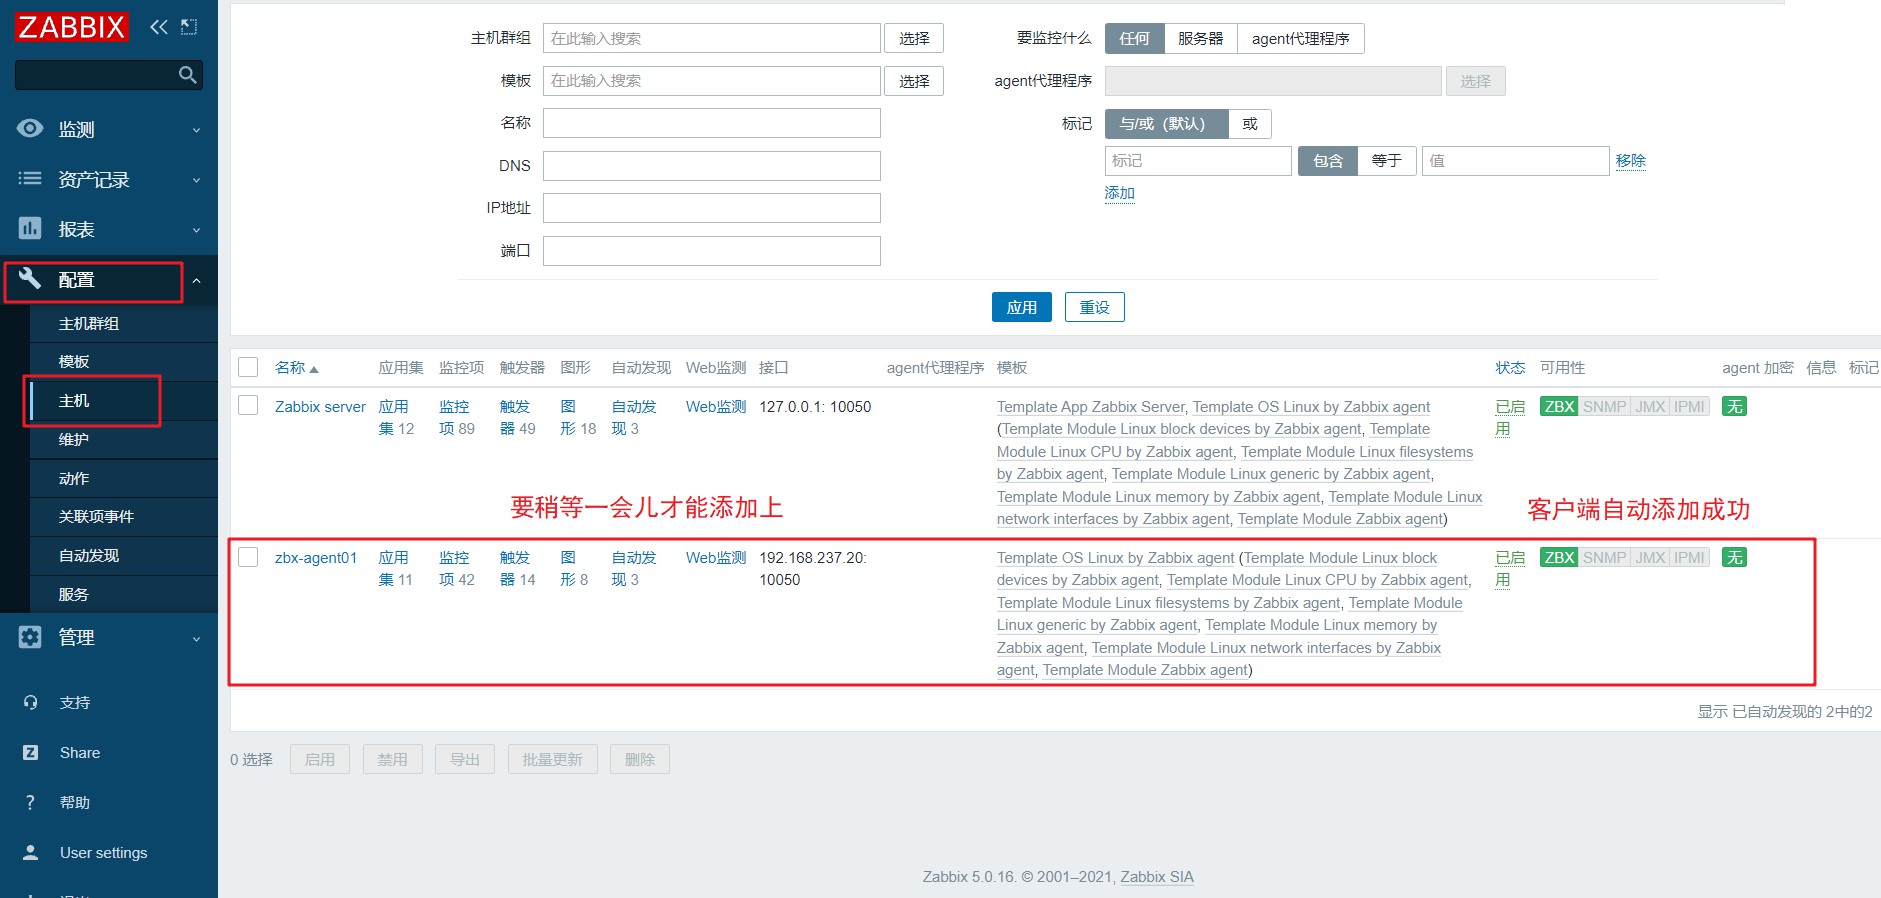Click ZBX availability badge for Zabbix server

click(x=1559, y=406)
